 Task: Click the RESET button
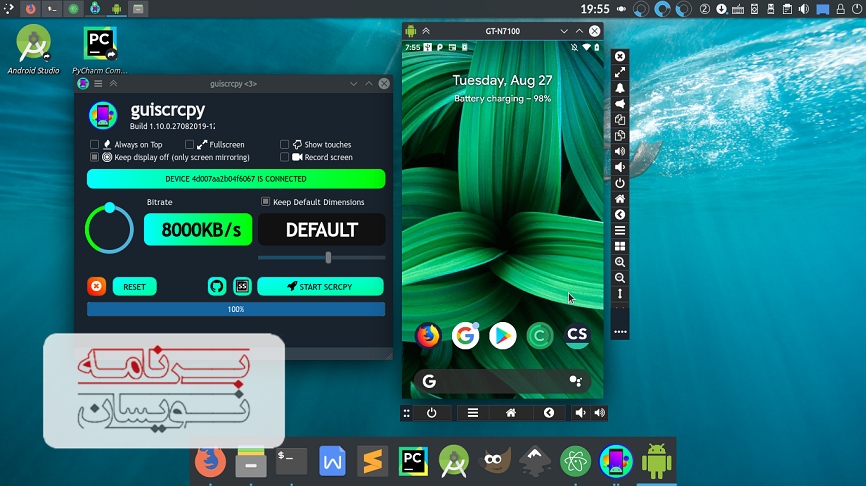point(135,287)
